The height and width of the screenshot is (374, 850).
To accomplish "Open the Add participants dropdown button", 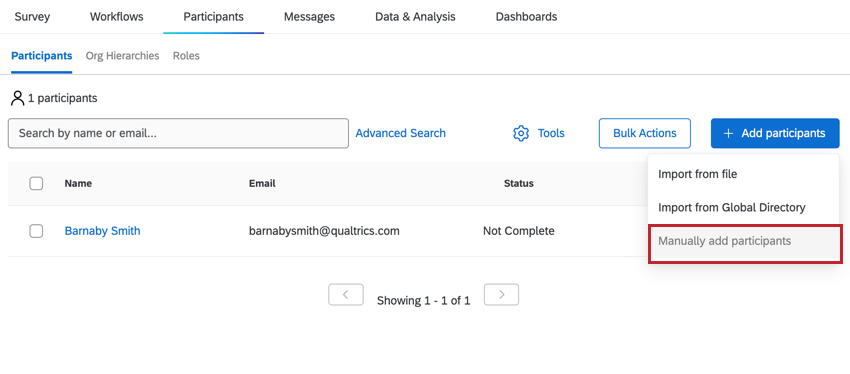I will pyautogui.click(x=775, y=133).
